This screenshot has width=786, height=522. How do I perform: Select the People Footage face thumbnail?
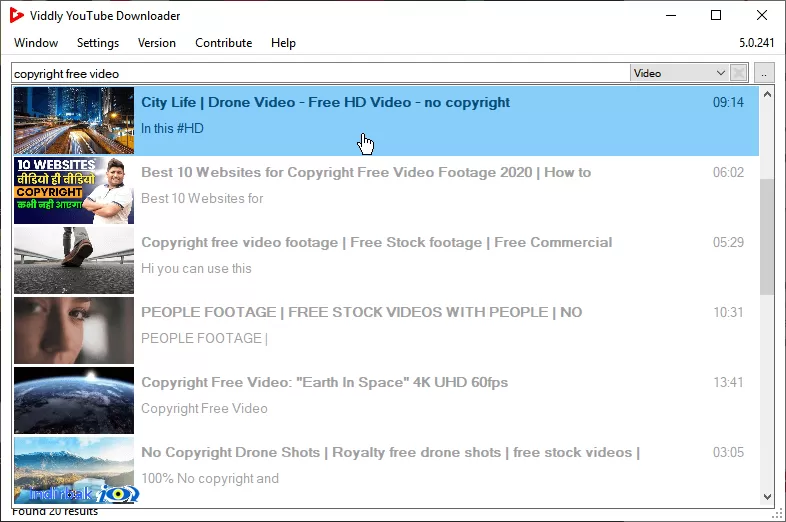(x=74, y=330)
